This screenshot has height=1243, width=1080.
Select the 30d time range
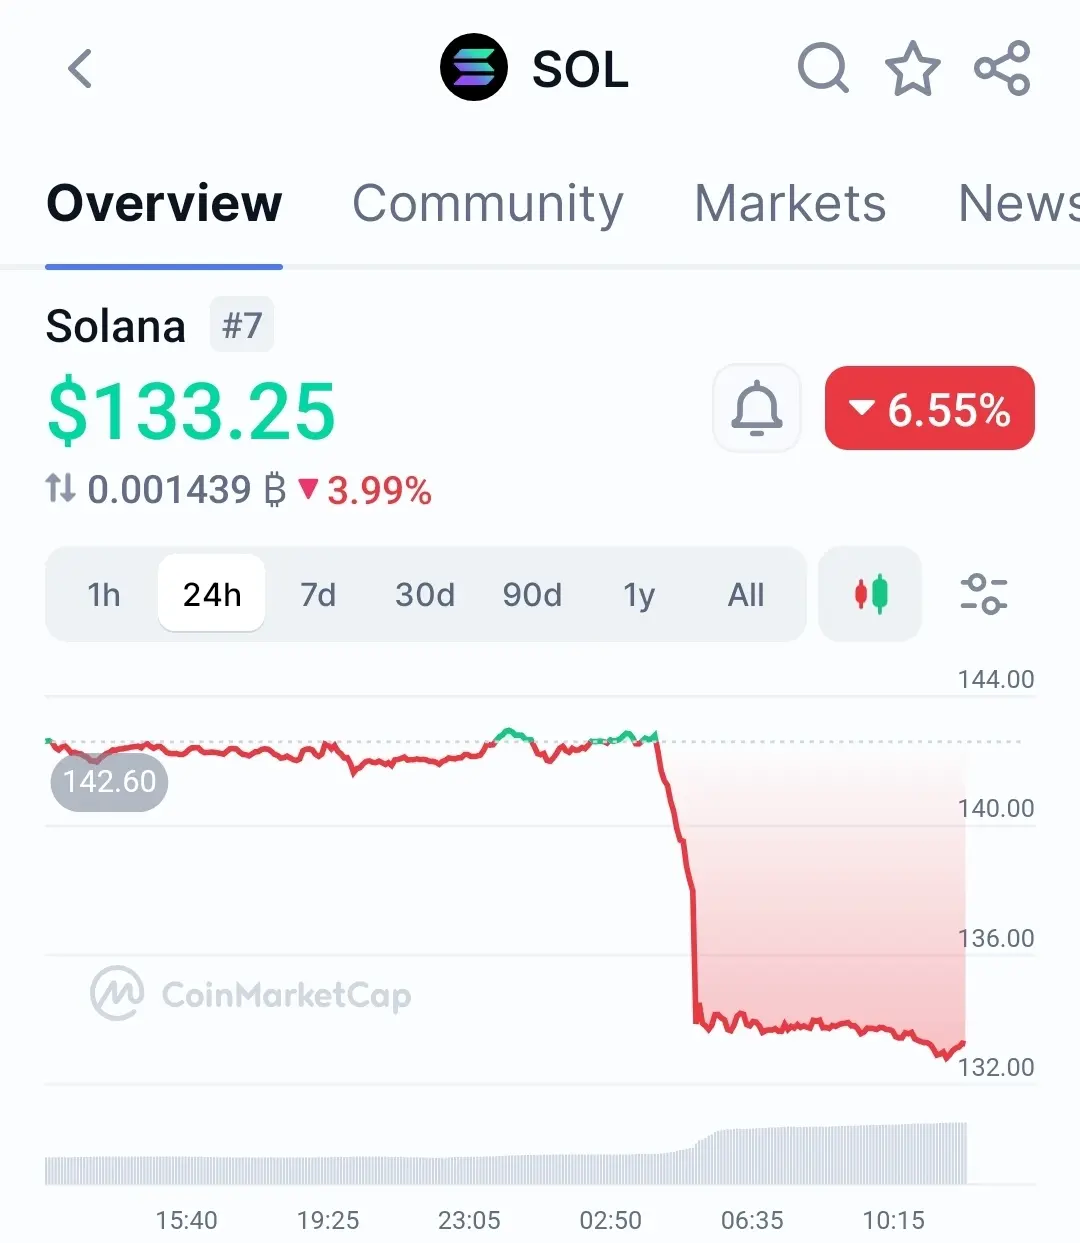pos(425,595)
